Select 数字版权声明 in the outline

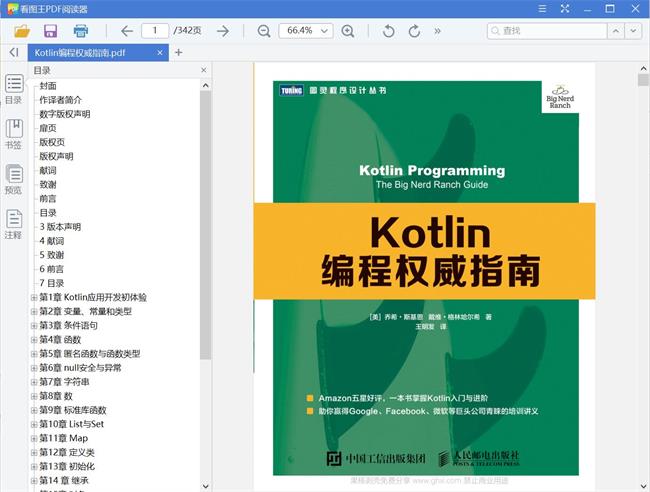(x=65, y=114)
